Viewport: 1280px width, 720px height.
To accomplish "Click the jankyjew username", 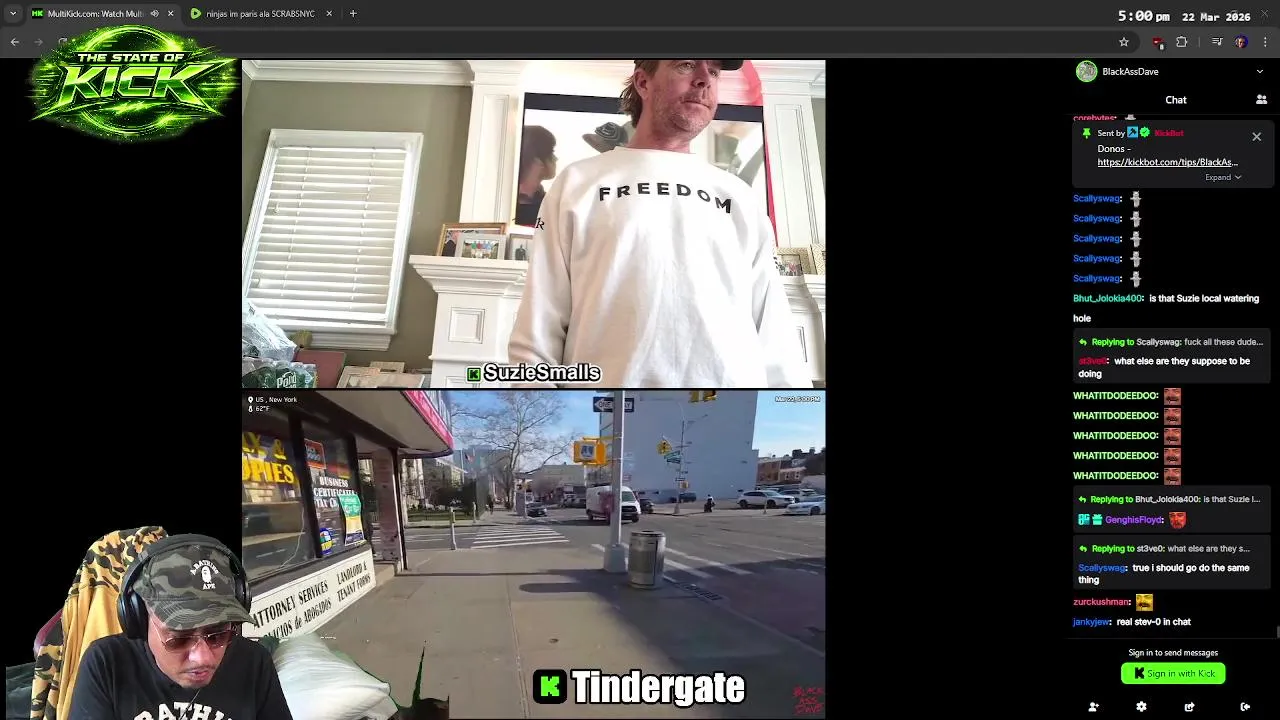I will click(x=1091, y=622).
